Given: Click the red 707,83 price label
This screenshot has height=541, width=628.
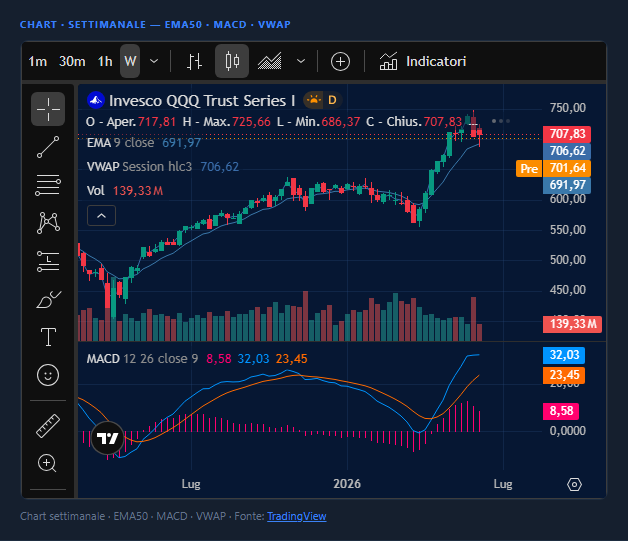Looking at the screenshot, I should (567, 134).
